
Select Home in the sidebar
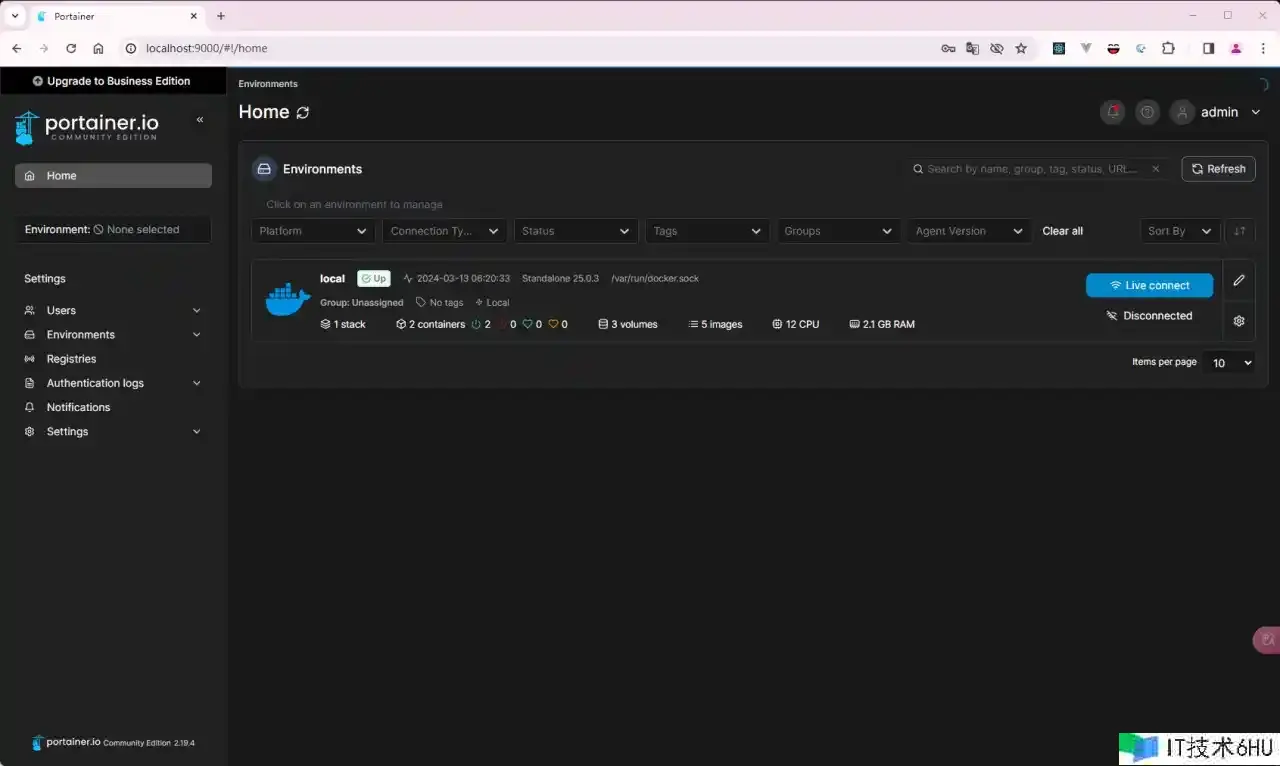click(113, 176)
